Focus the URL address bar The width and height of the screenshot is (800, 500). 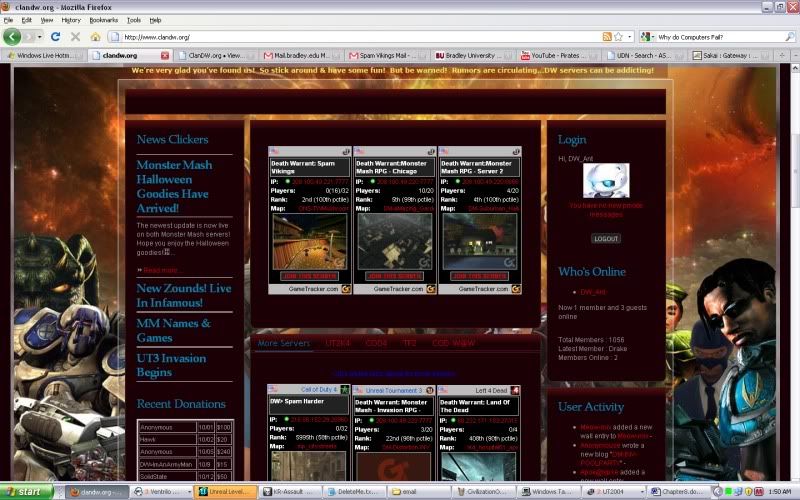click(x=361, y=37)
